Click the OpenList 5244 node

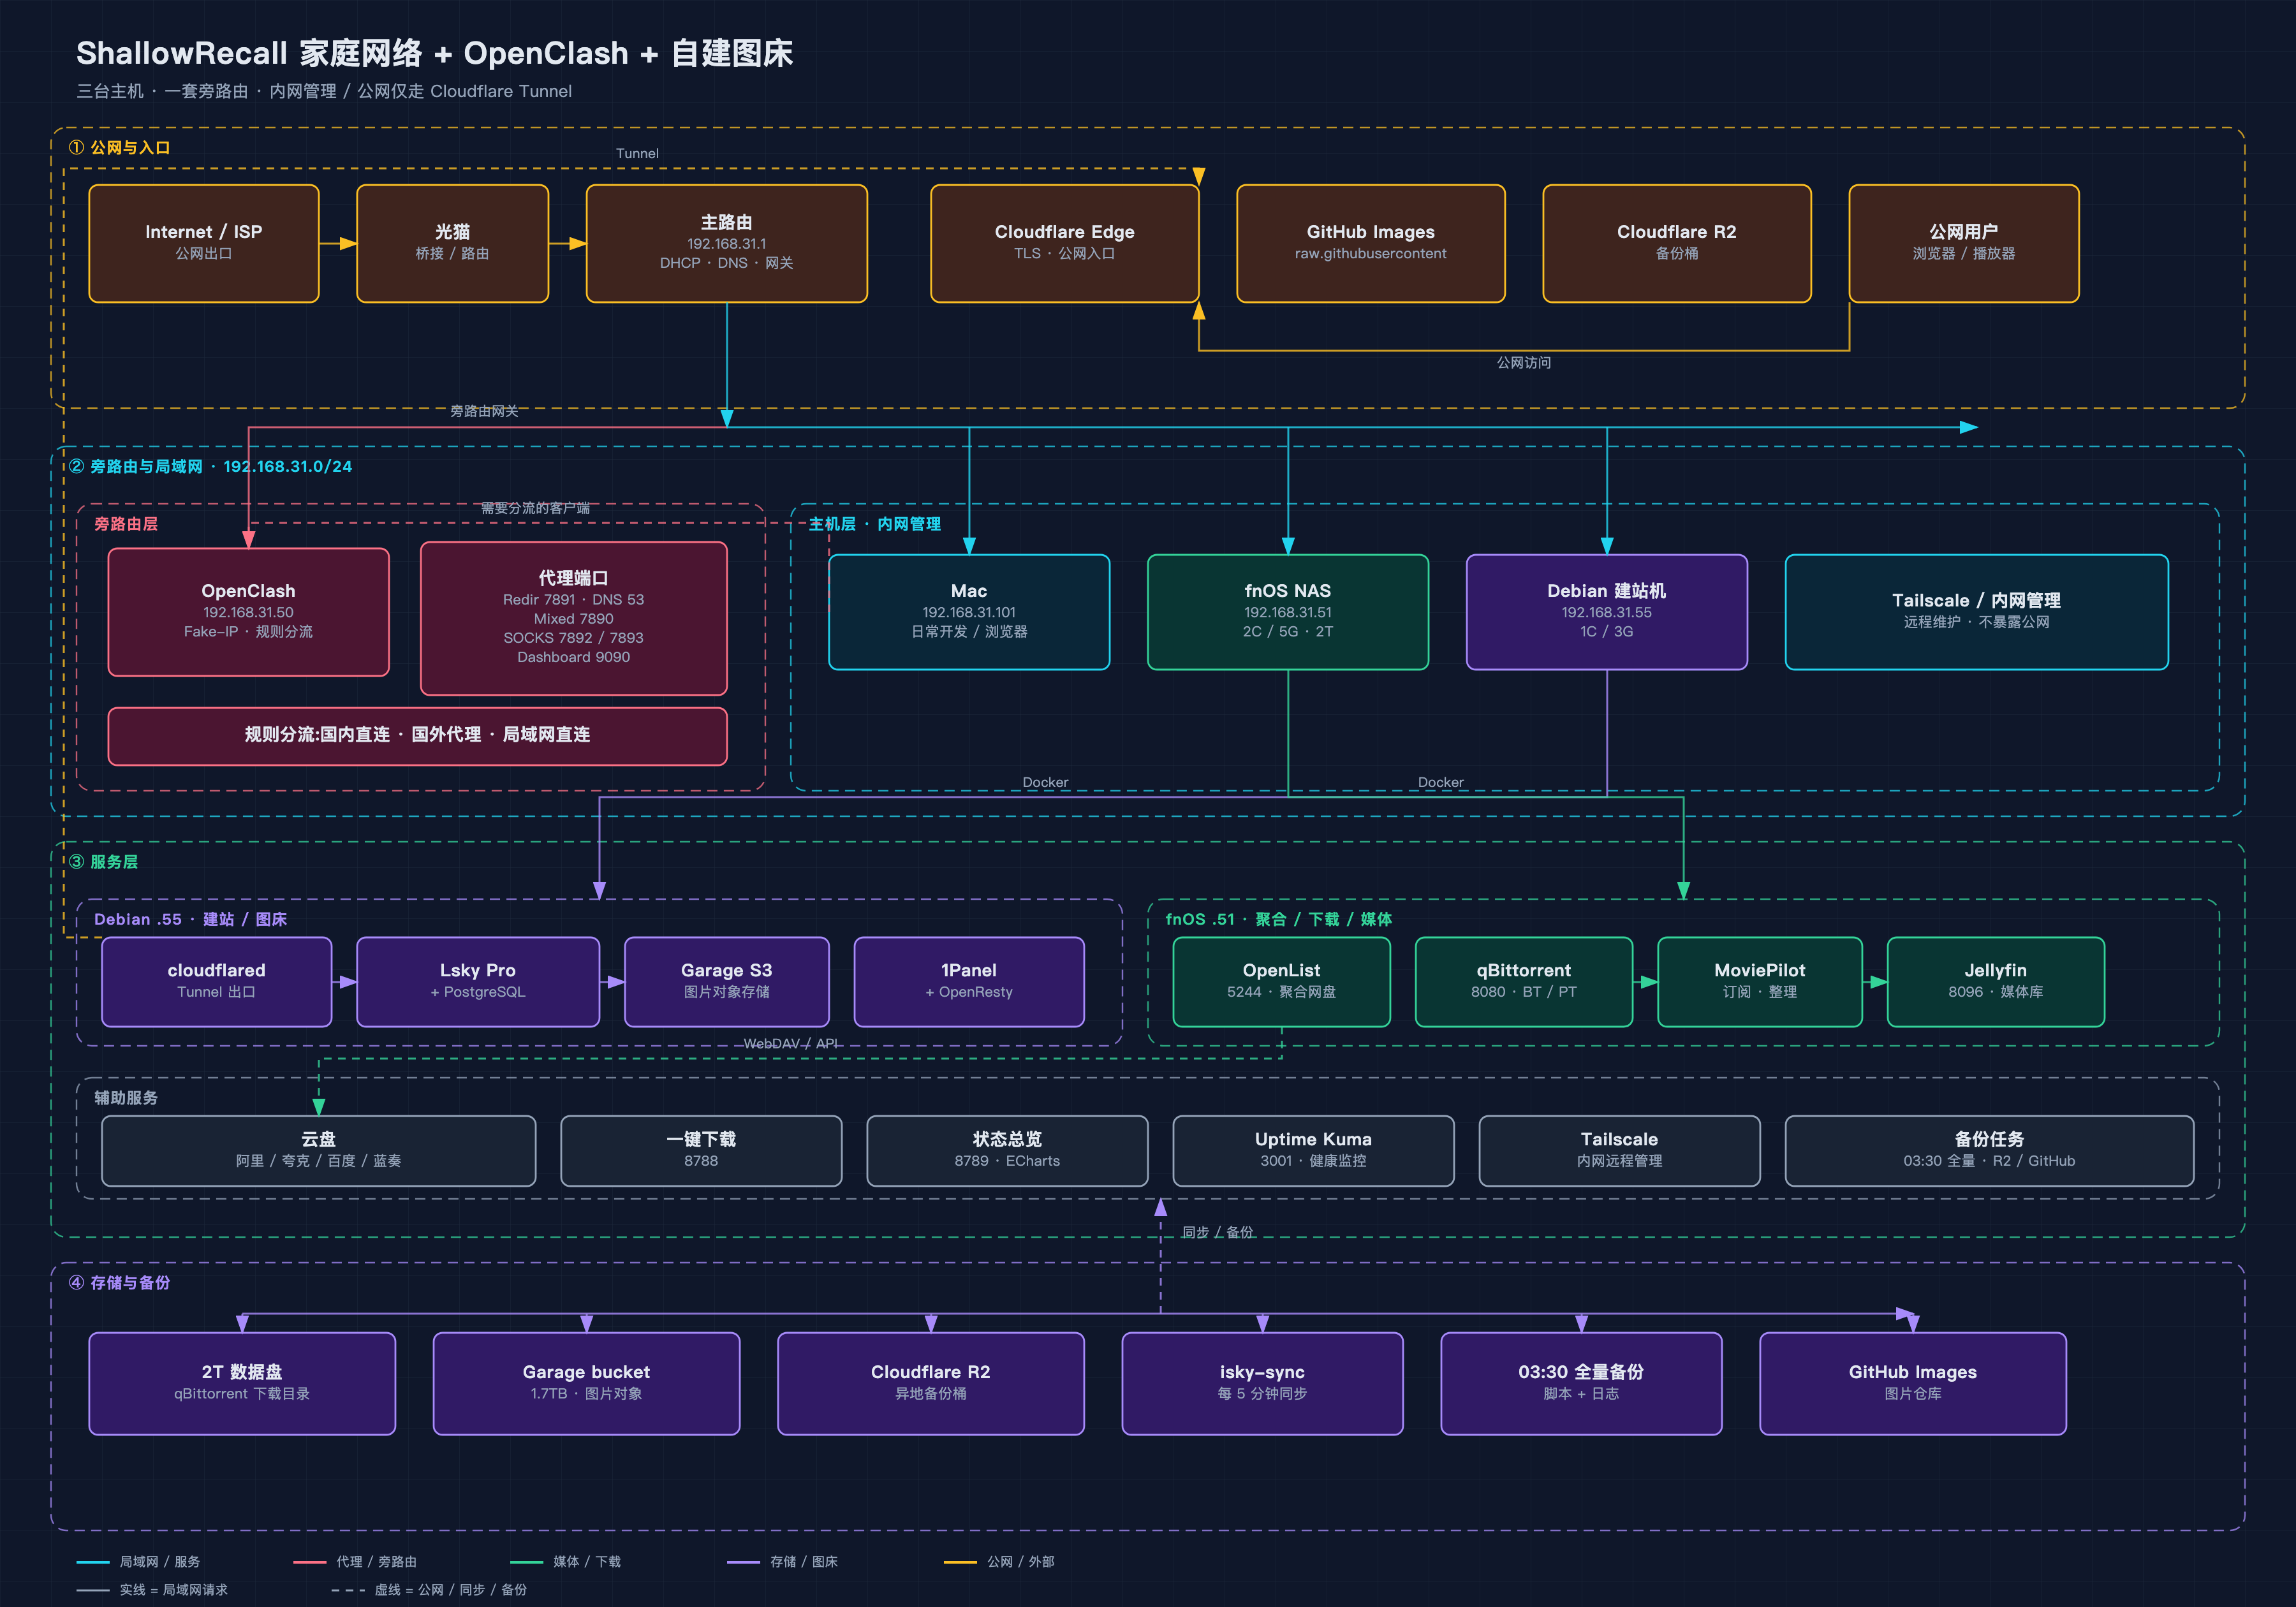pos(1281,982)
